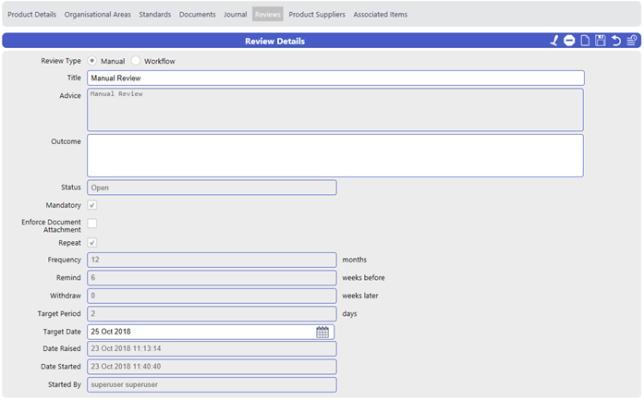Switch to the Journal tab
Image resolution: width=644 pixels, height=400 pixels.
tap(235, 14)
